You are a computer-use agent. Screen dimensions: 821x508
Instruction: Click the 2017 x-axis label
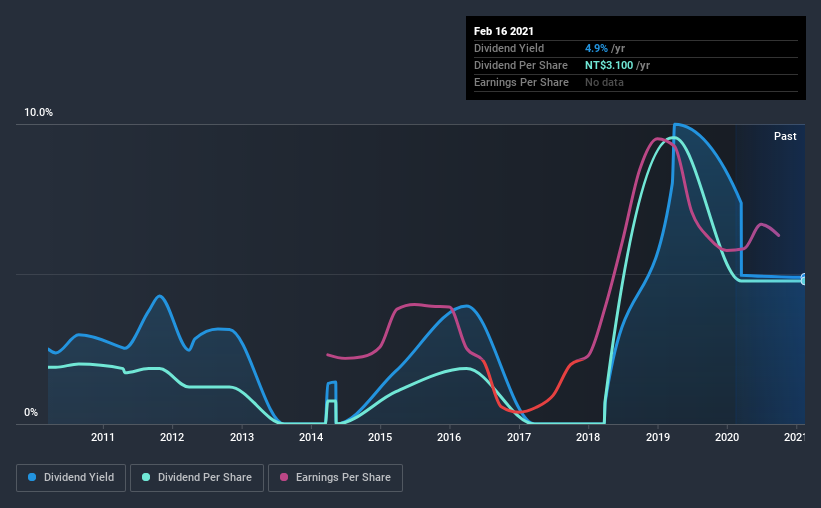click(519, 437)
